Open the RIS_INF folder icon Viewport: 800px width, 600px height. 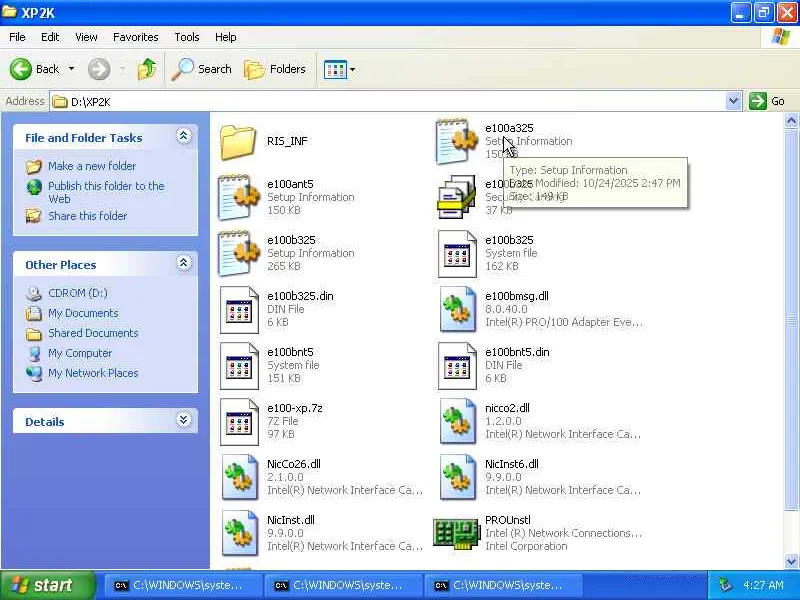tap(238, 142)
